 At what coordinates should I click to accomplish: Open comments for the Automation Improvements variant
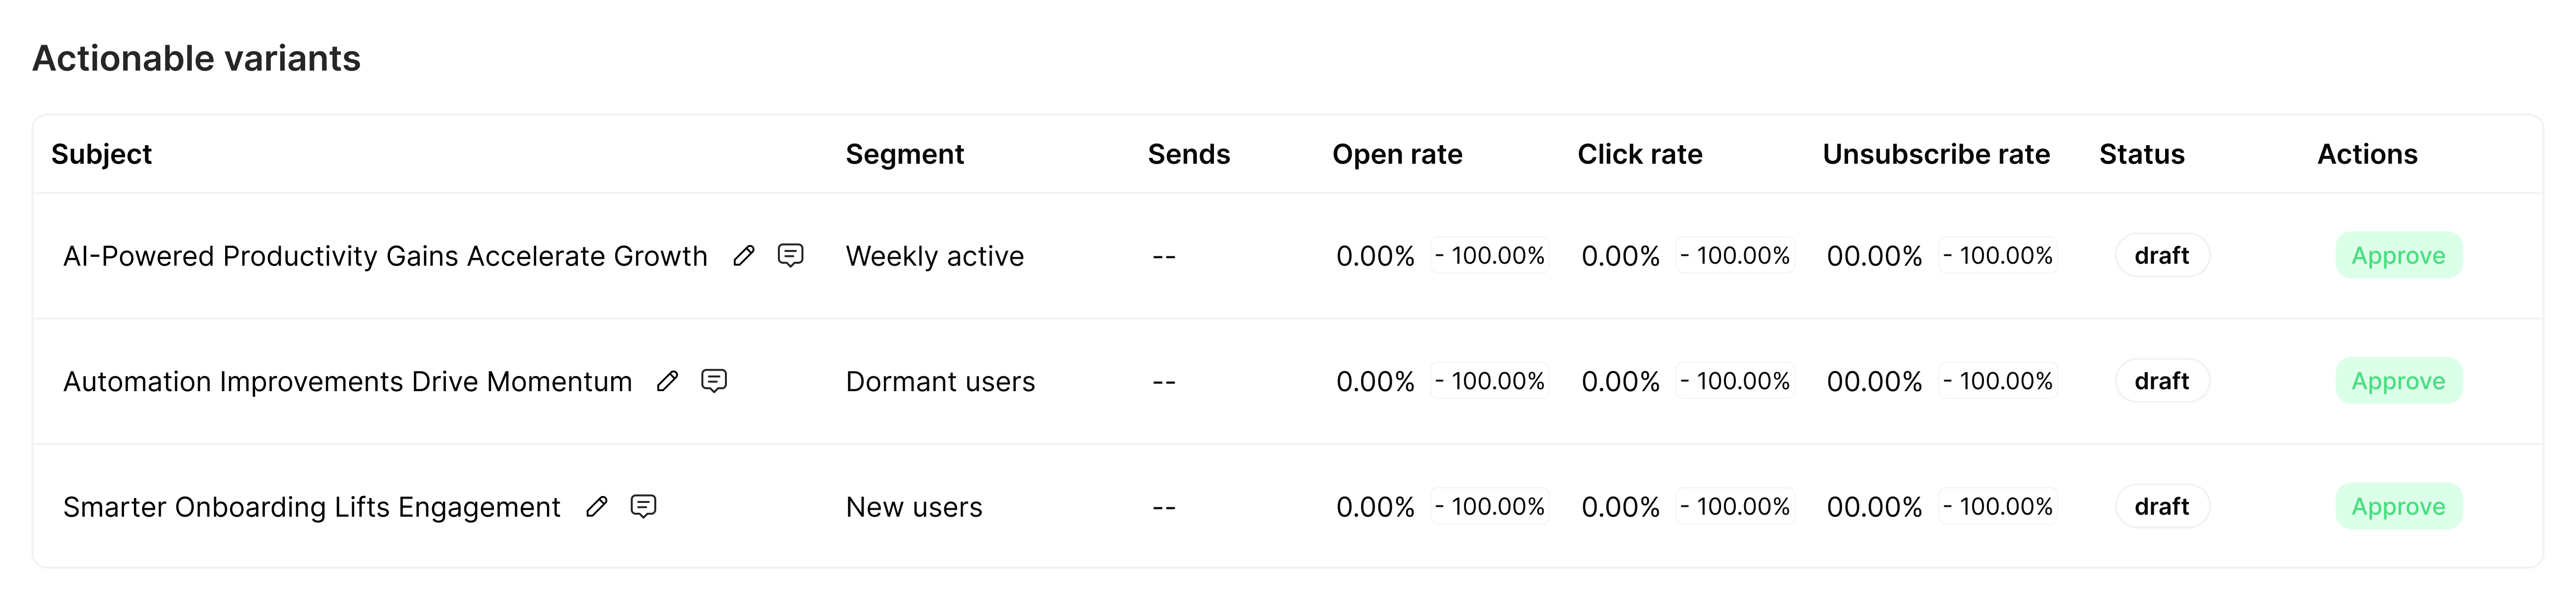[x=715, y=381]
